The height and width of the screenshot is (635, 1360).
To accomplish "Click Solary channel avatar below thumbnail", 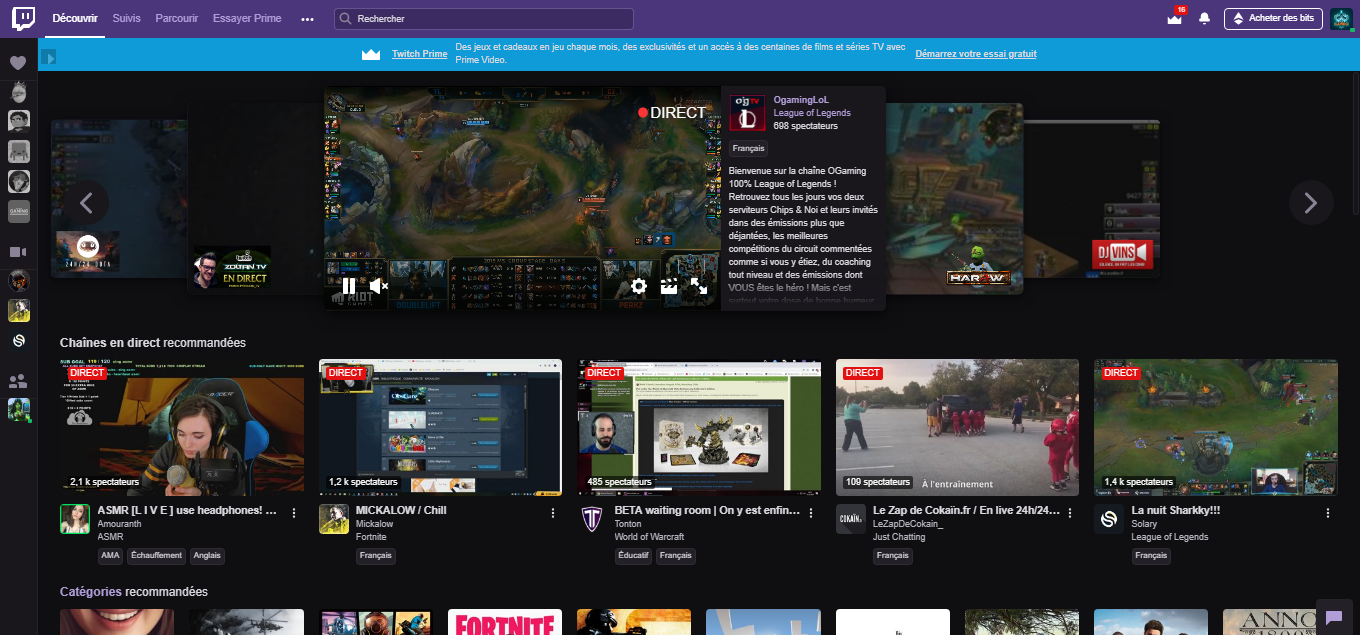I will pos(1109,519).
